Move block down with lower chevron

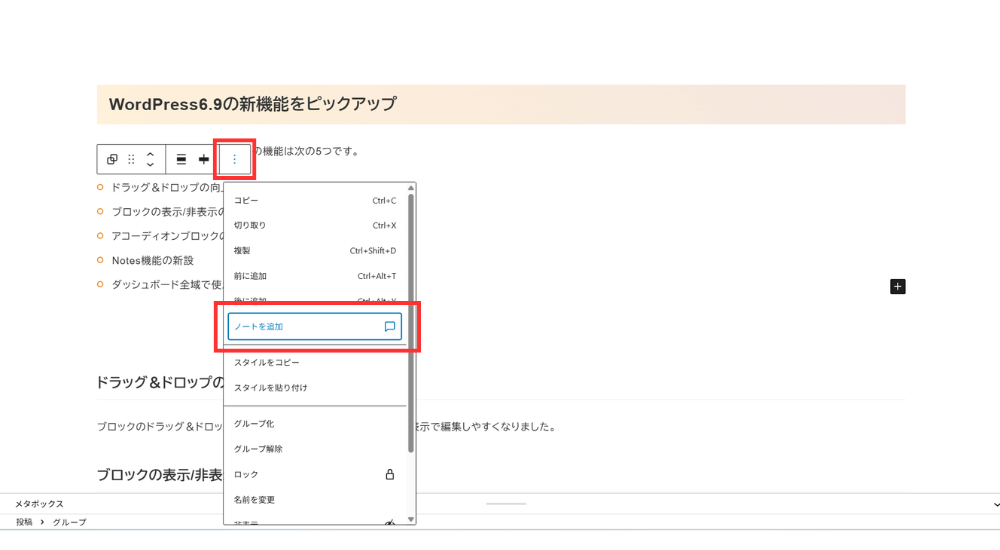click(x=150, y=165)
